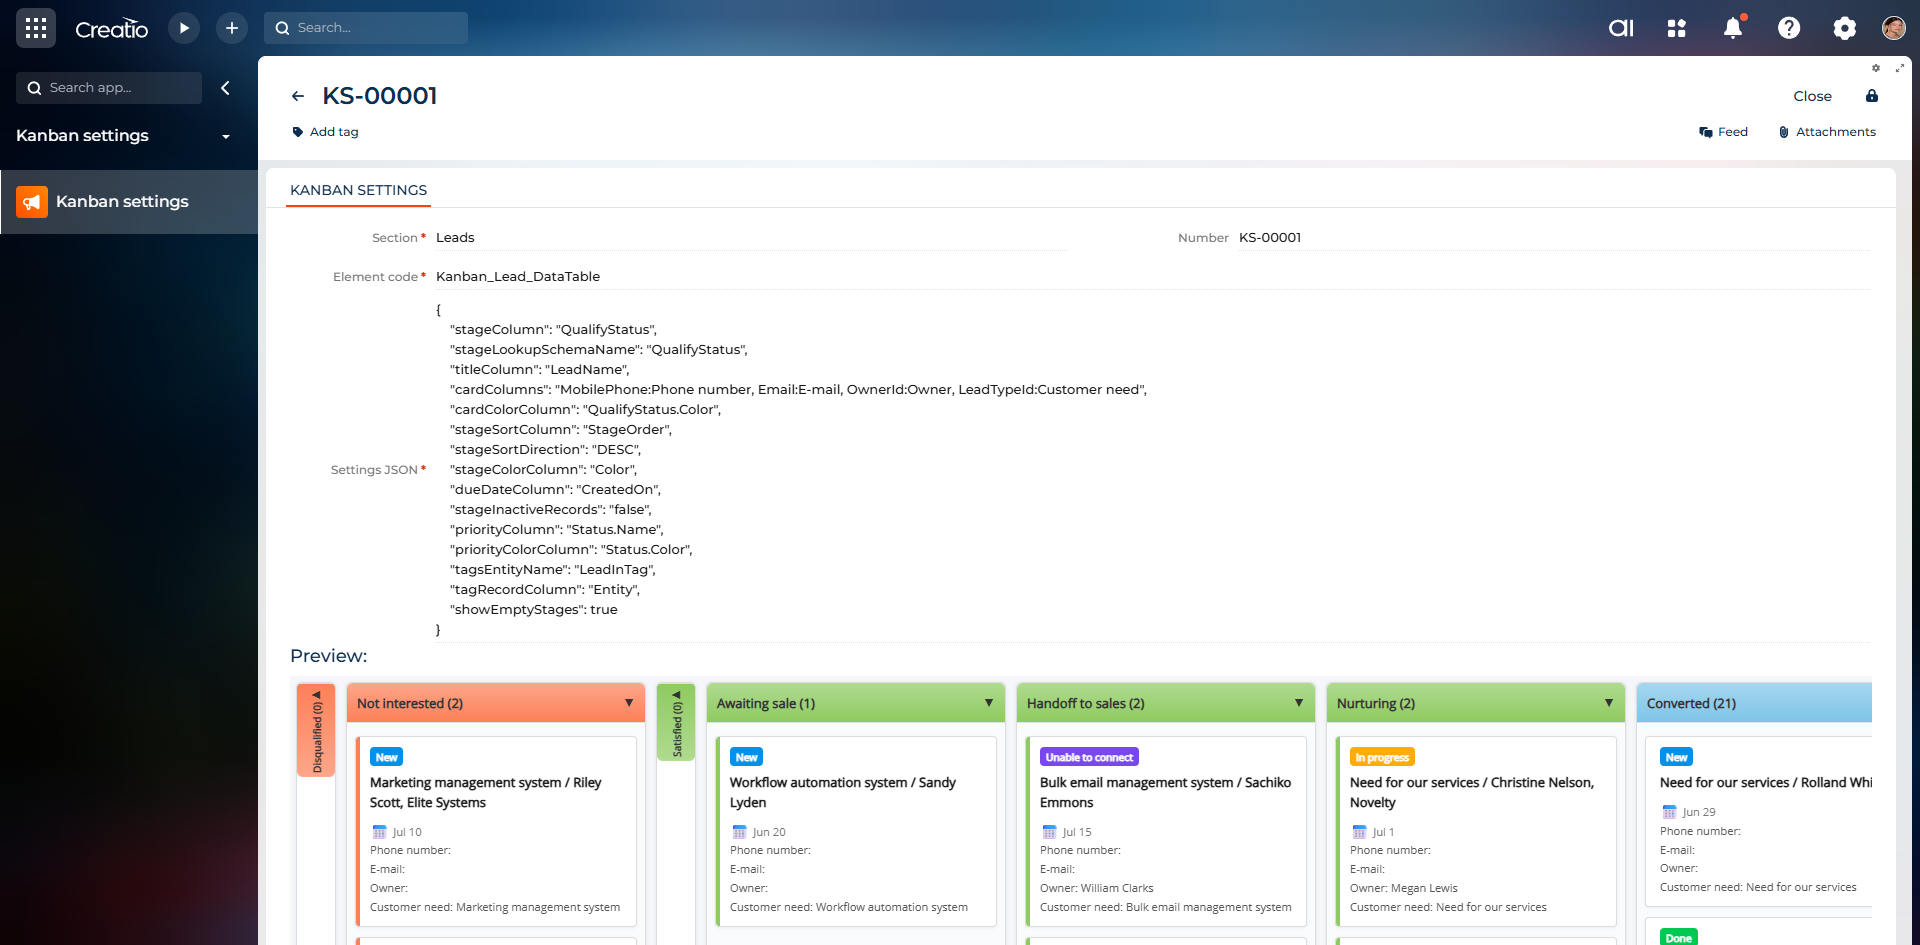Click the tag icon beside Add tag
The height and width of the screenshot is (945, 1920).
click(x=298, y=132)
